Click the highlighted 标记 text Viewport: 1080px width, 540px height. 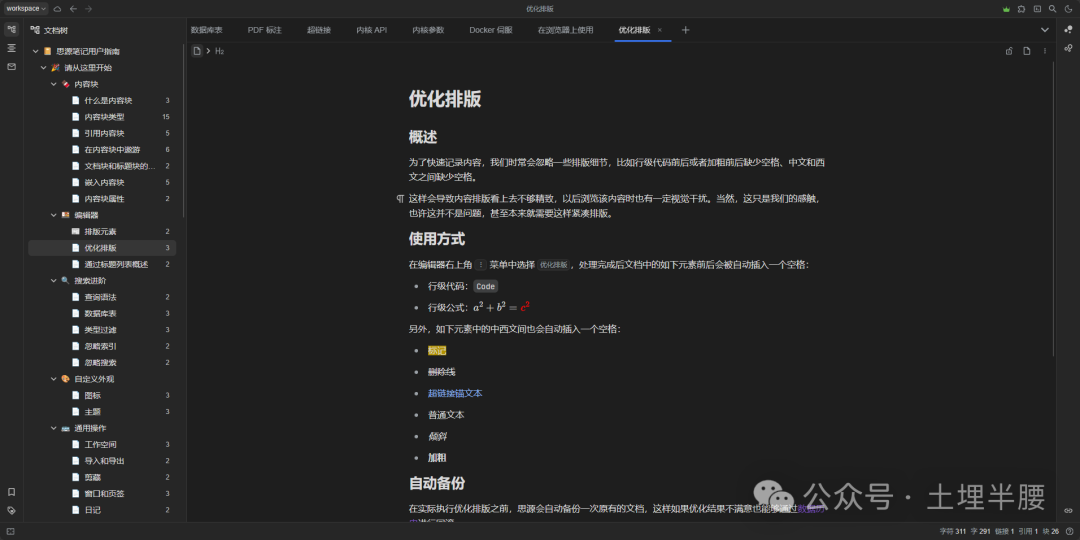tap(437, 351)
